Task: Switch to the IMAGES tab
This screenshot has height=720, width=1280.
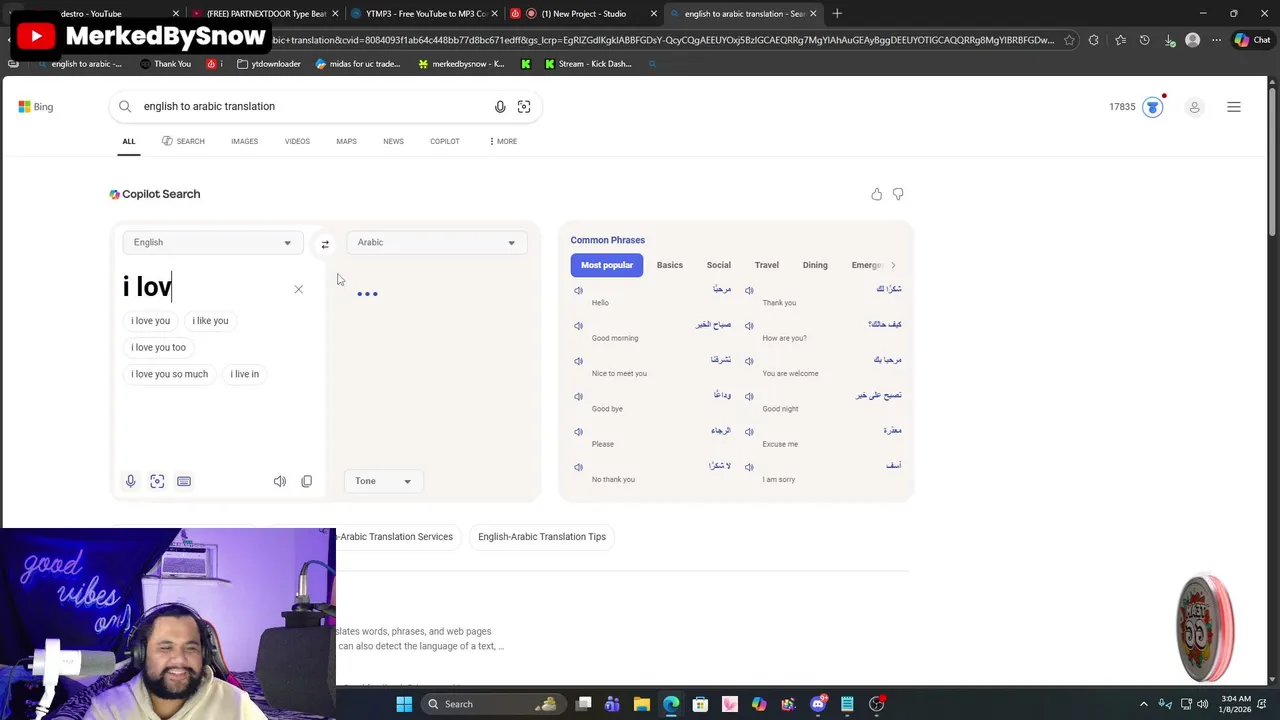Action: click(244, 141)
